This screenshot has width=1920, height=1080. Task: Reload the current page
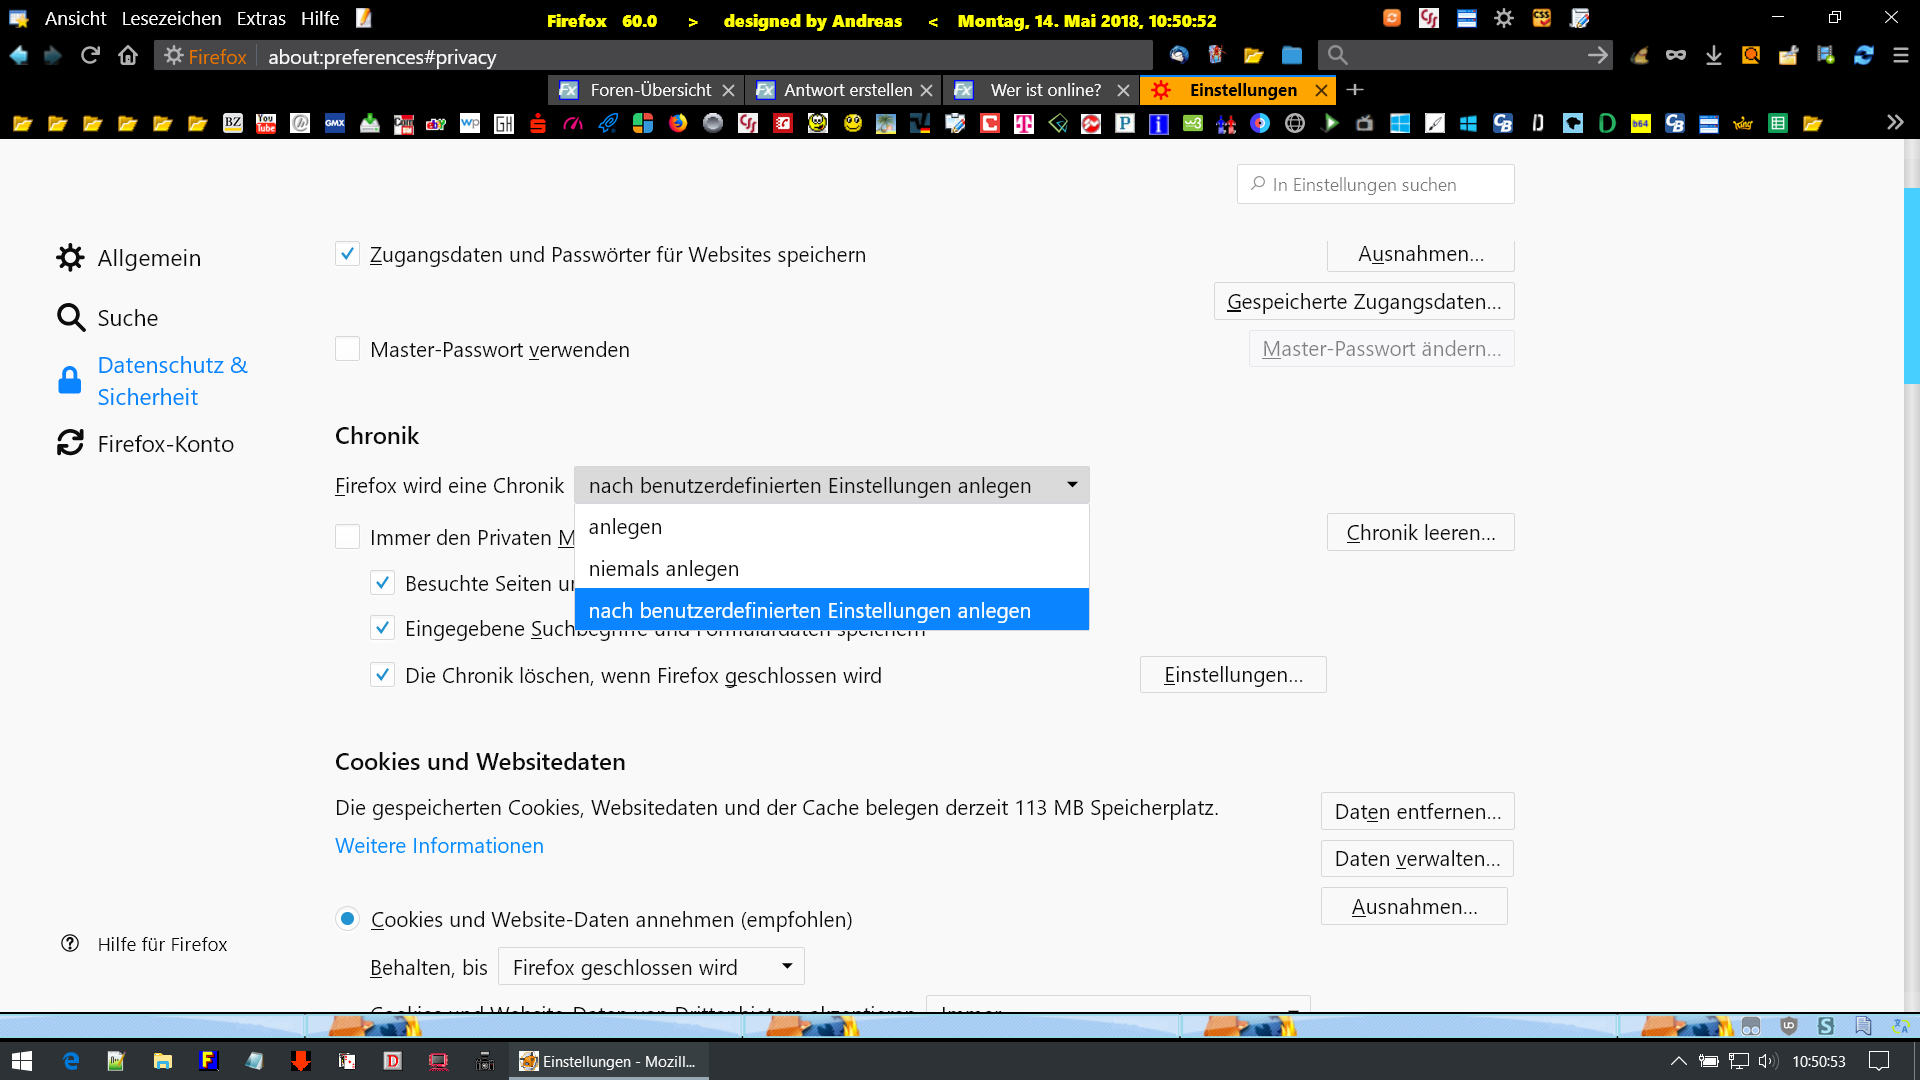tap(91, 56)
